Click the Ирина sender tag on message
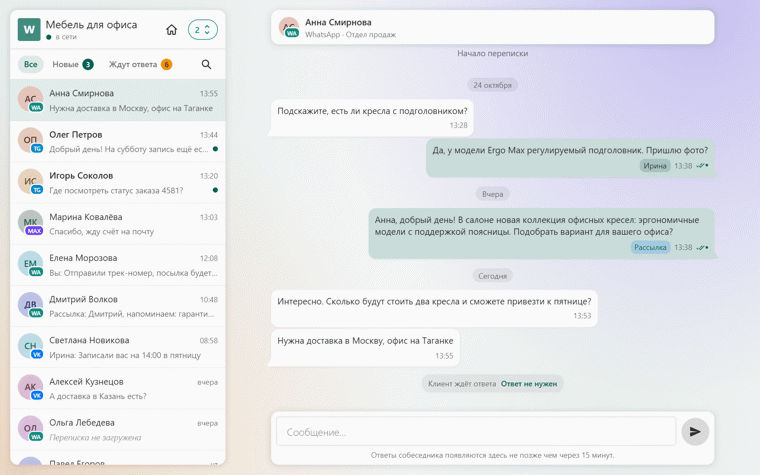Screen dimensions: 760x475 point(655,166)
